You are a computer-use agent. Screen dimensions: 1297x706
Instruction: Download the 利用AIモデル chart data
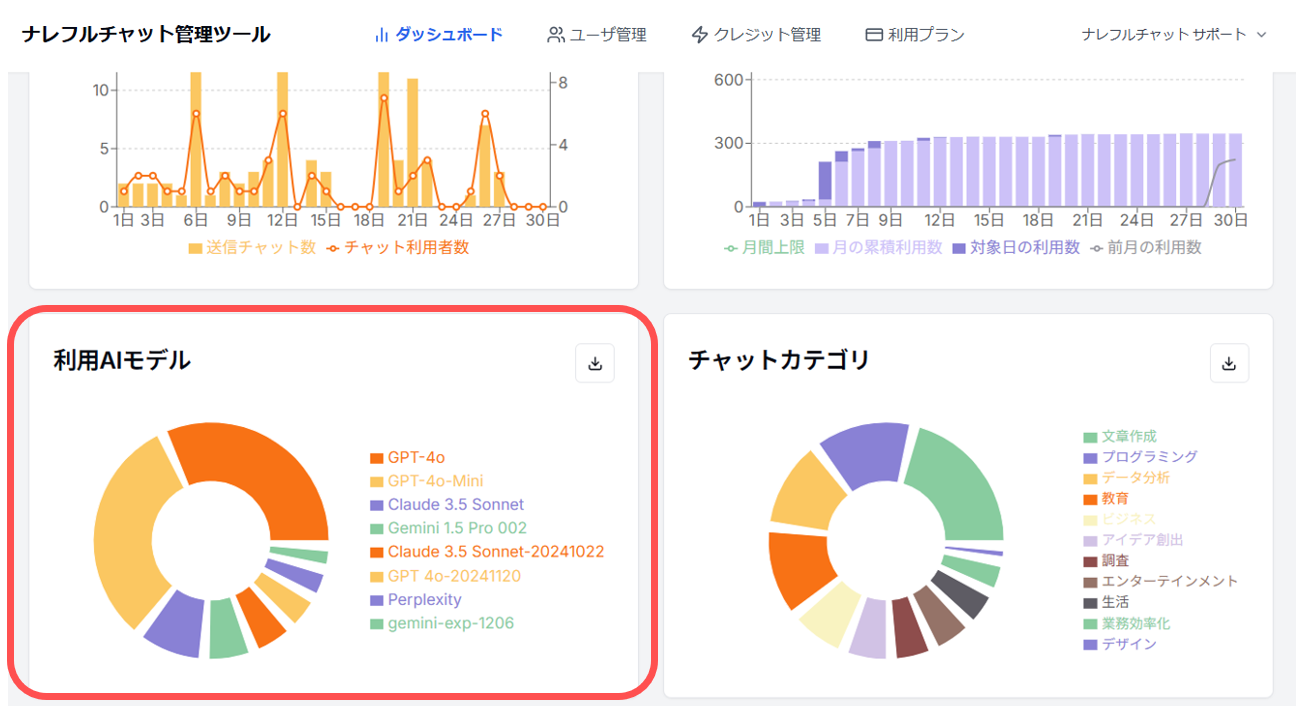coord(595,364)
